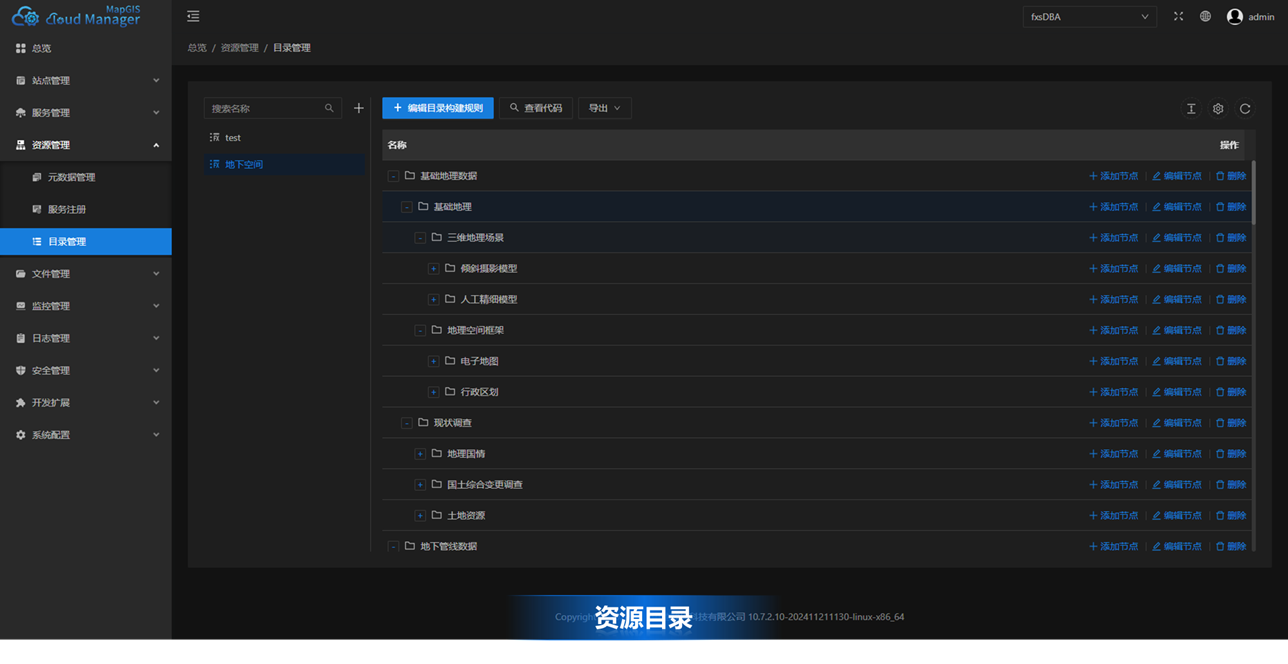Click the 开发扩展 puzzle icon

point(20,402)
